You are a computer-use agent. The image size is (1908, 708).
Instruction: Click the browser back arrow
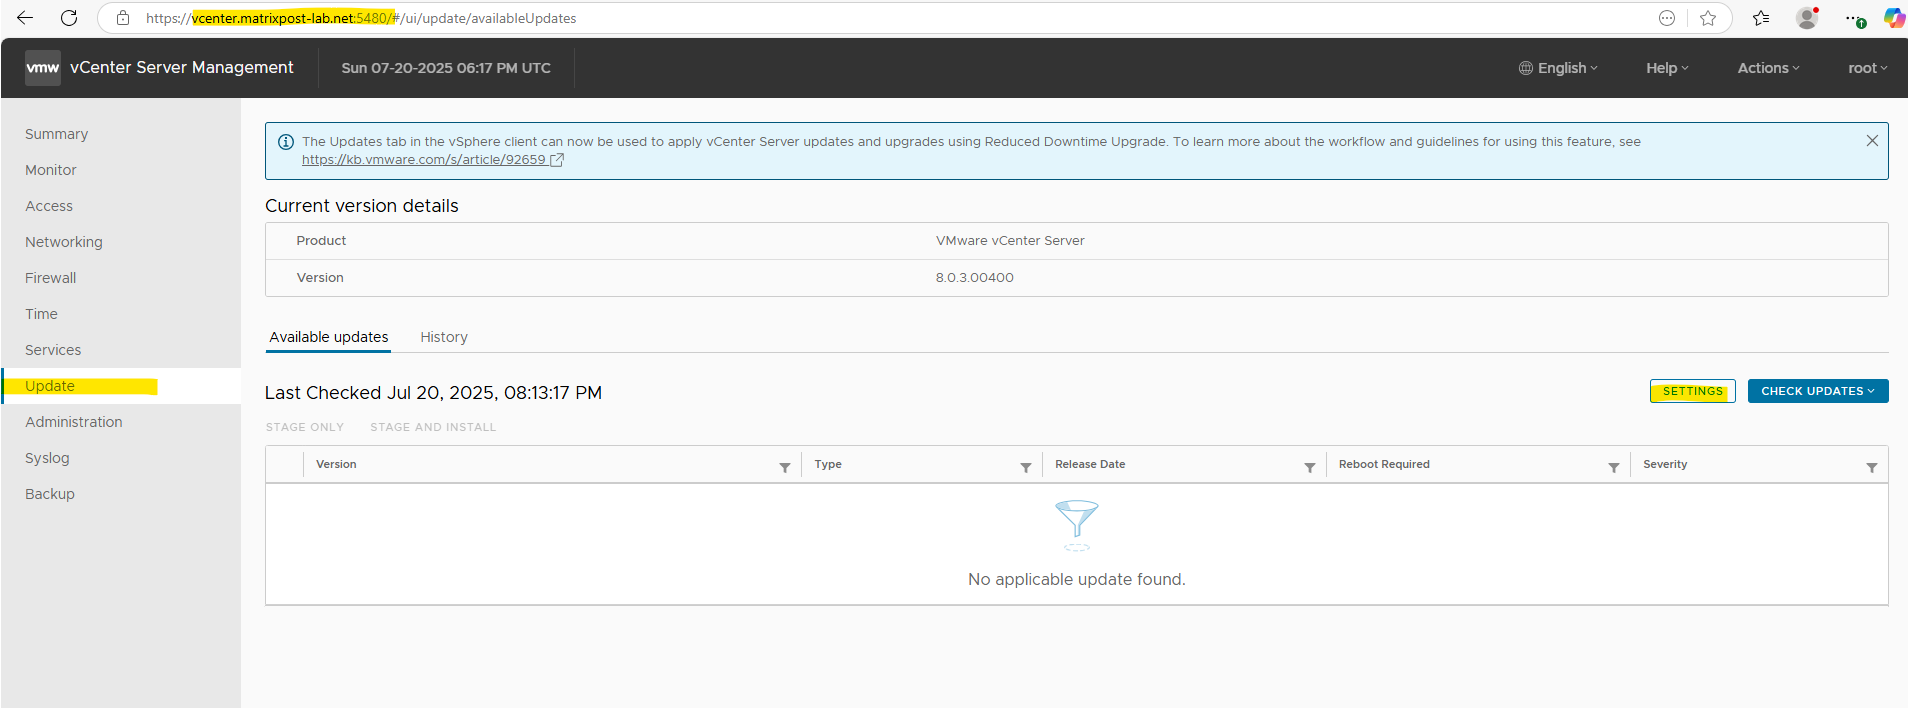pyautogui.click(x=25, y=18)
